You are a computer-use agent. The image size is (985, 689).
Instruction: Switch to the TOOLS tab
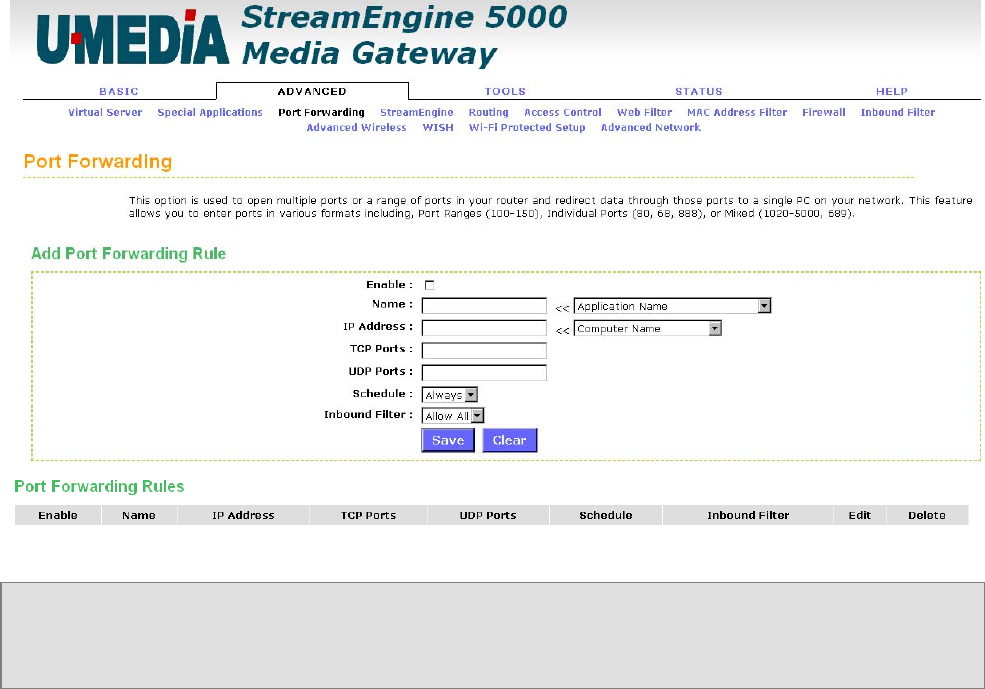click(x=505, y=91)
